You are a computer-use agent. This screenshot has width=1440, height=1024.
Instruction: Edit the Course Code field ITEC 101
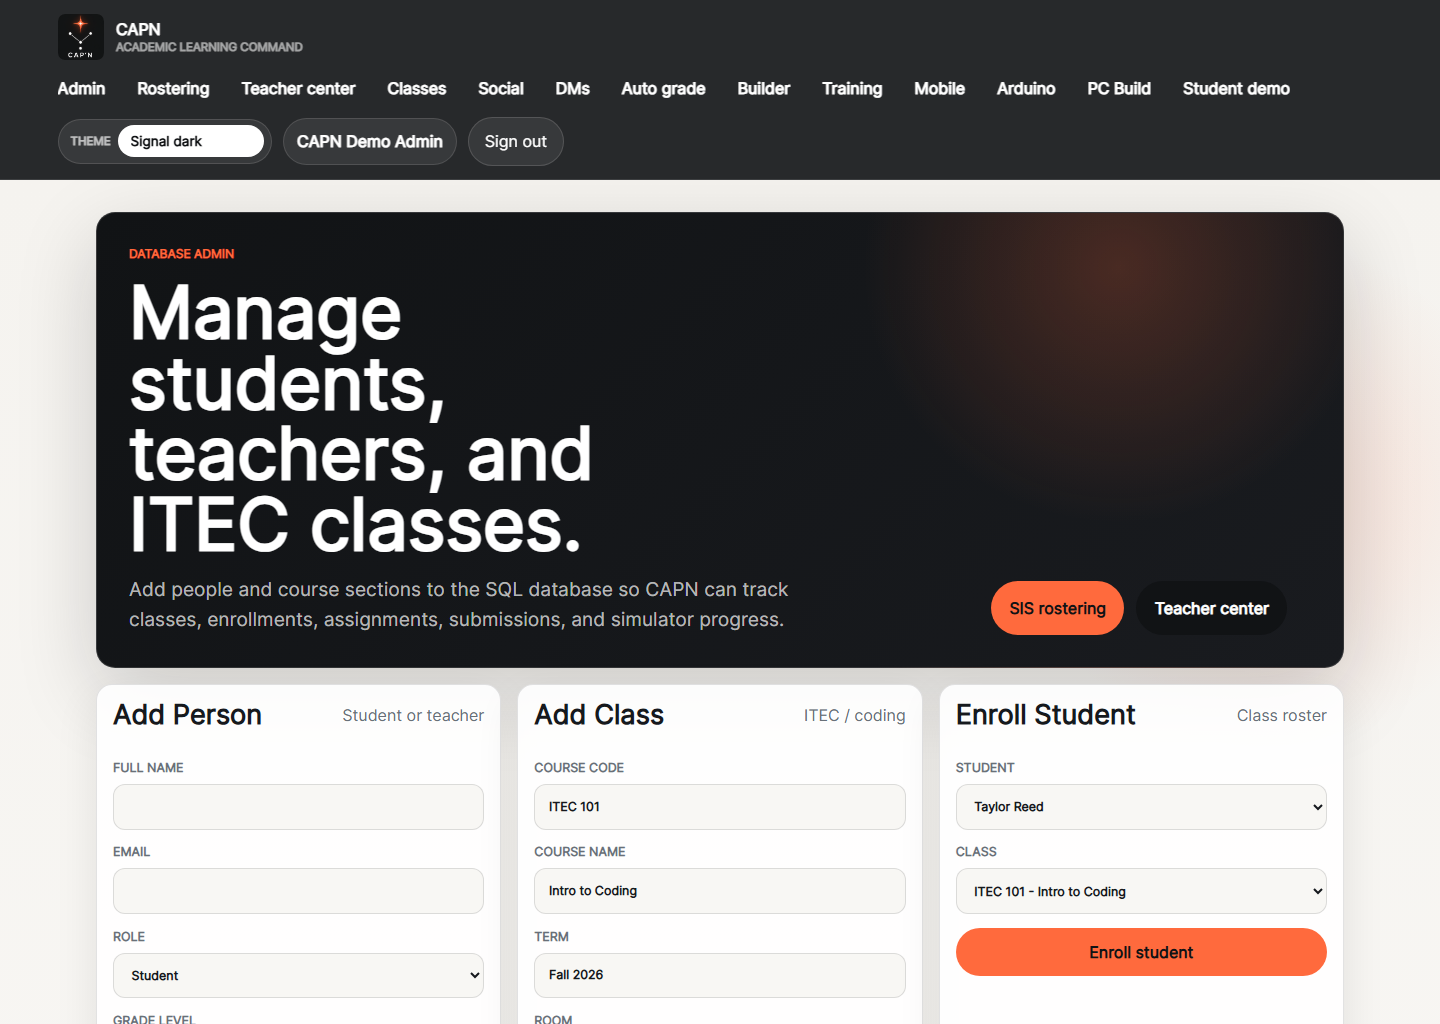[720, 807]
